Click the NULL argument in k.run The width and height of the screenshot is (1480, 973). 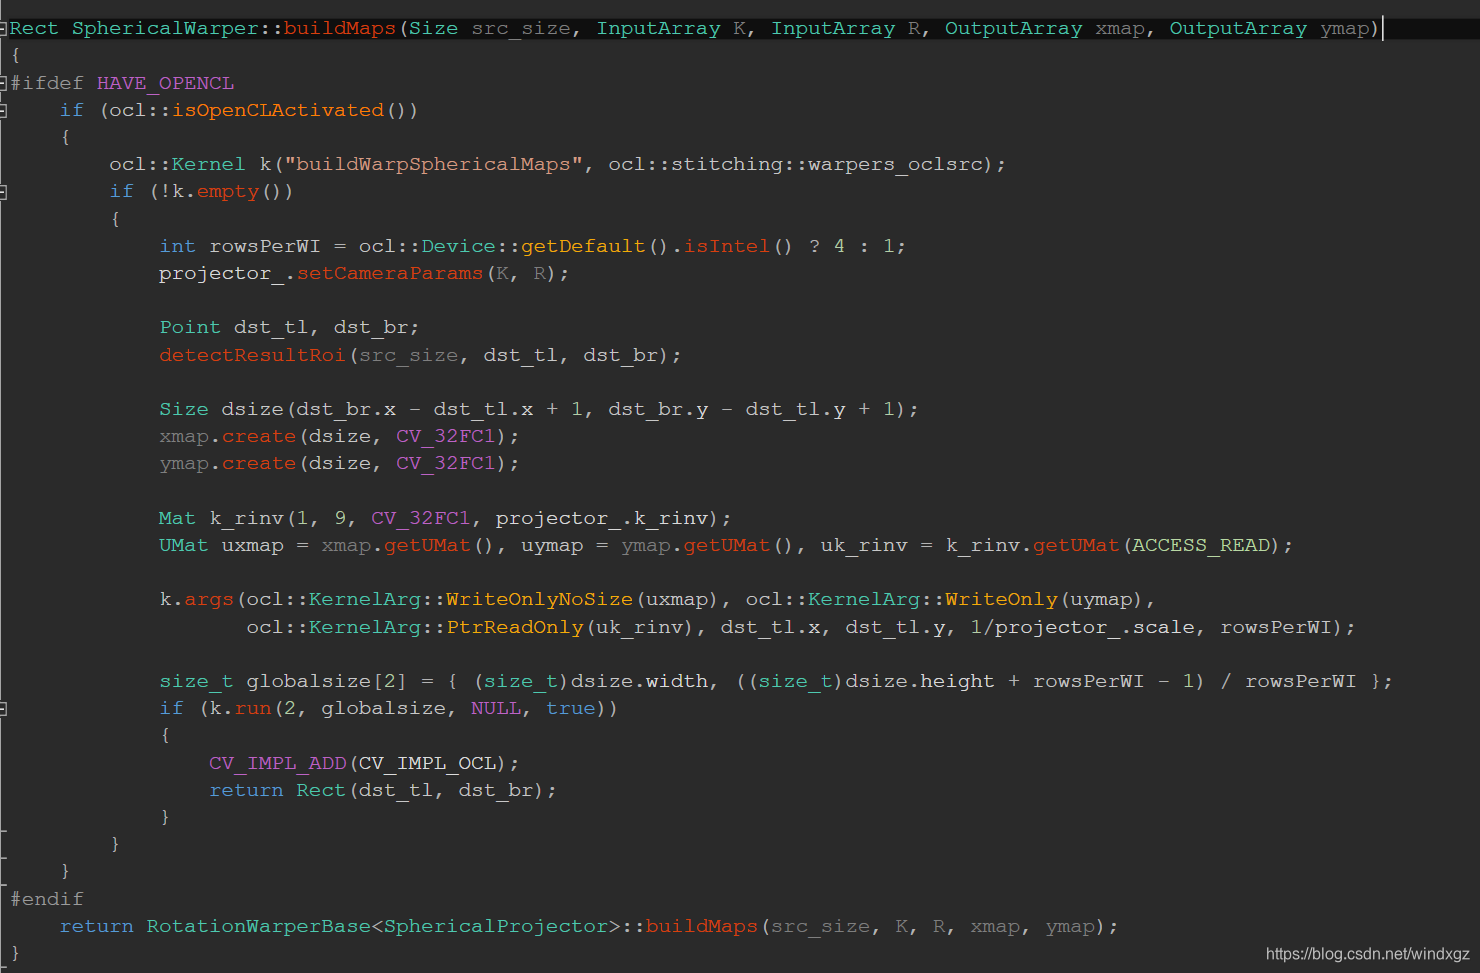coord(496,708)
